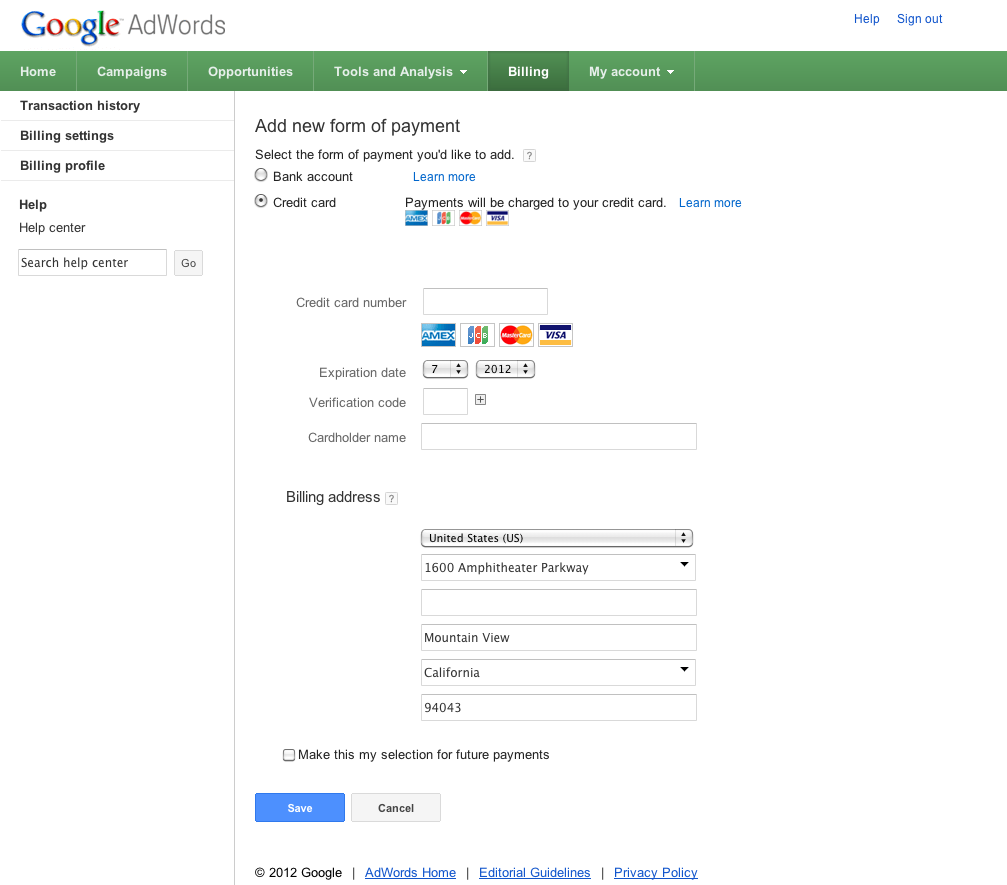
Task: Click the large JCB card icon
Action: pyautogui.click(x=477, y=335)
